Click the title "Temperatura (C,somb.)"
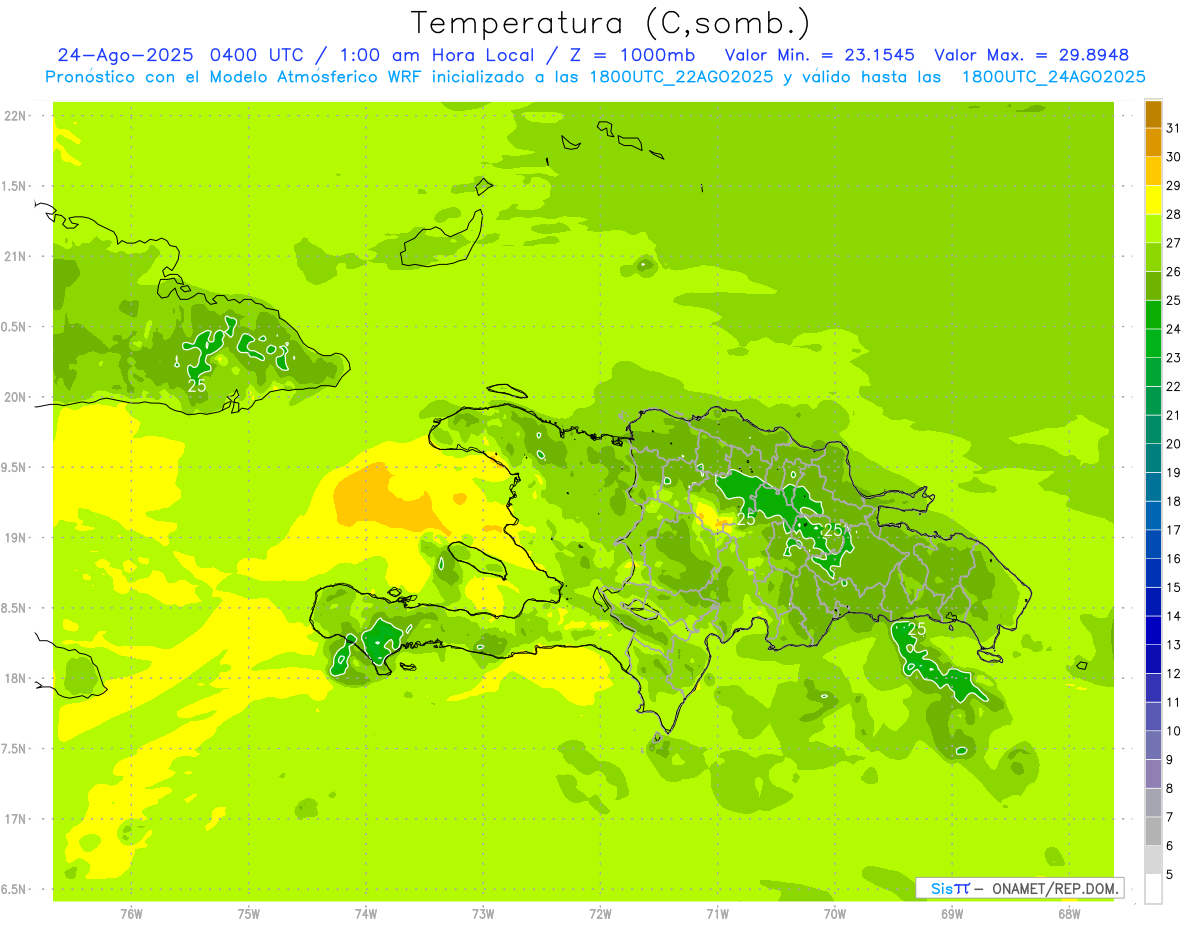Image resolution: width=1200 pixels, height=927 pixels. click(x=611, y=24)
